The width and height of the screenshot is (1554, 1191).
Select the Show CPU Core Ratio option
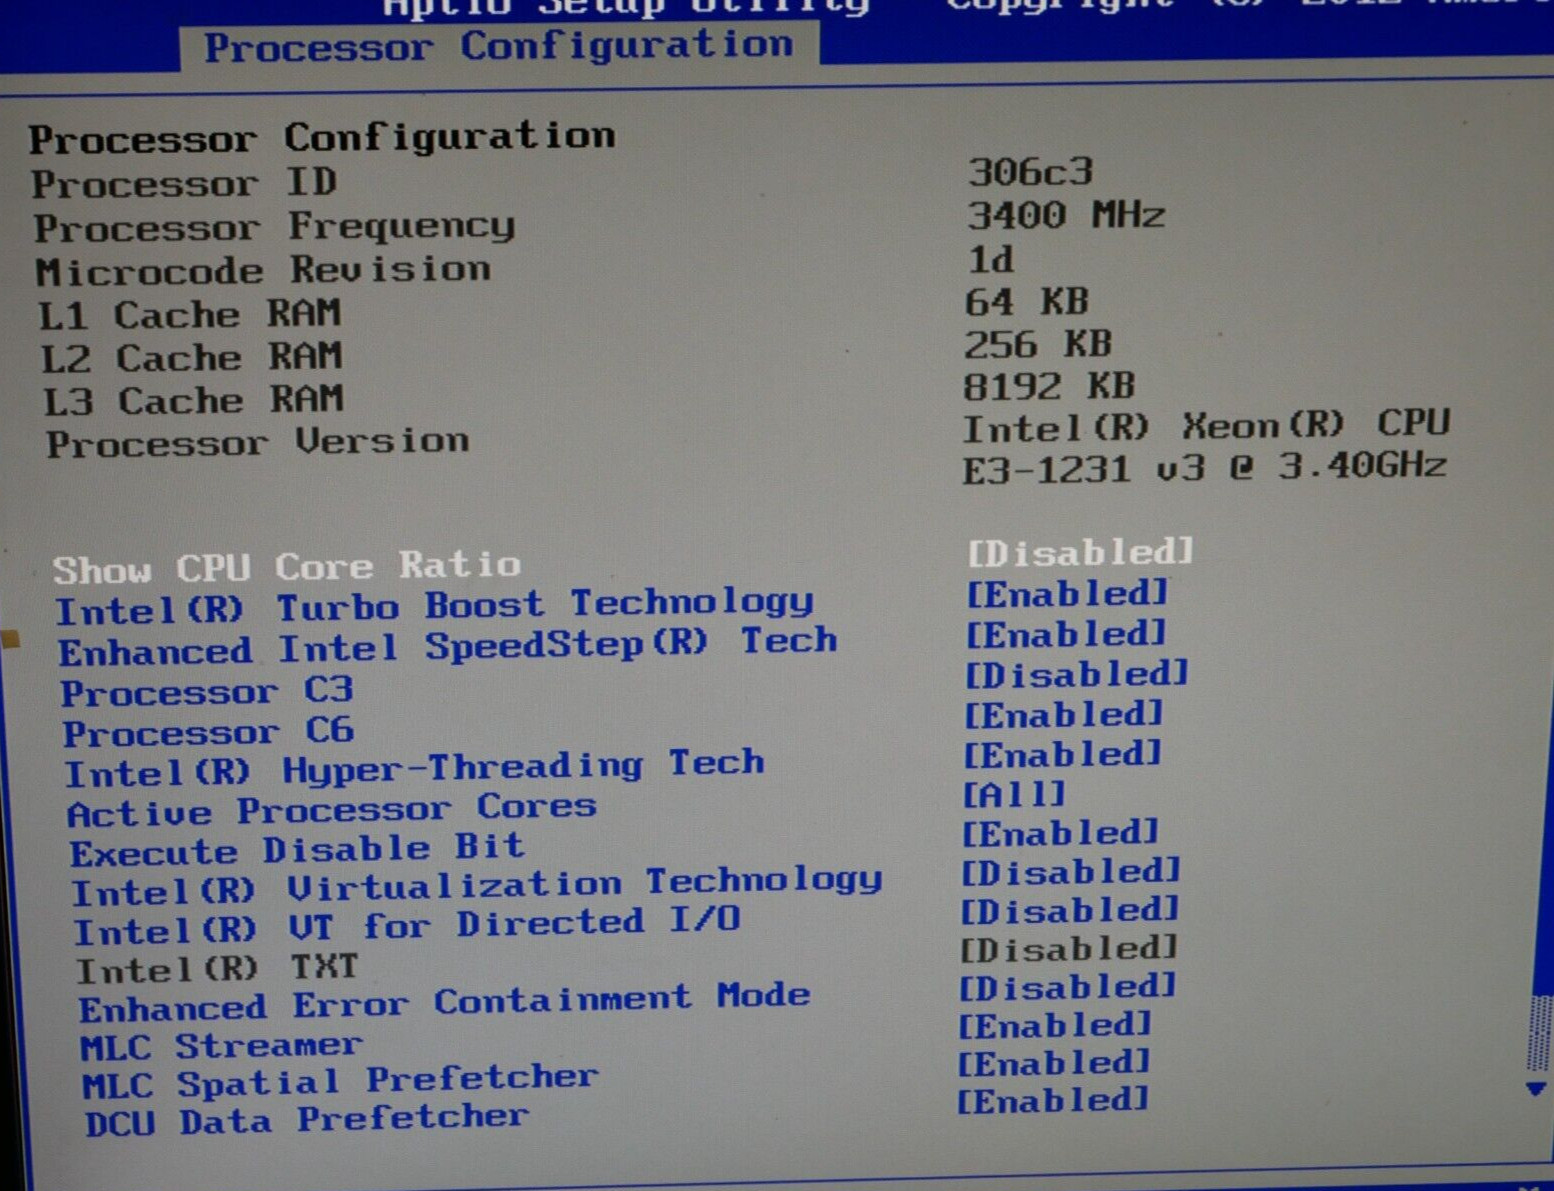click(x=287, y=568)
